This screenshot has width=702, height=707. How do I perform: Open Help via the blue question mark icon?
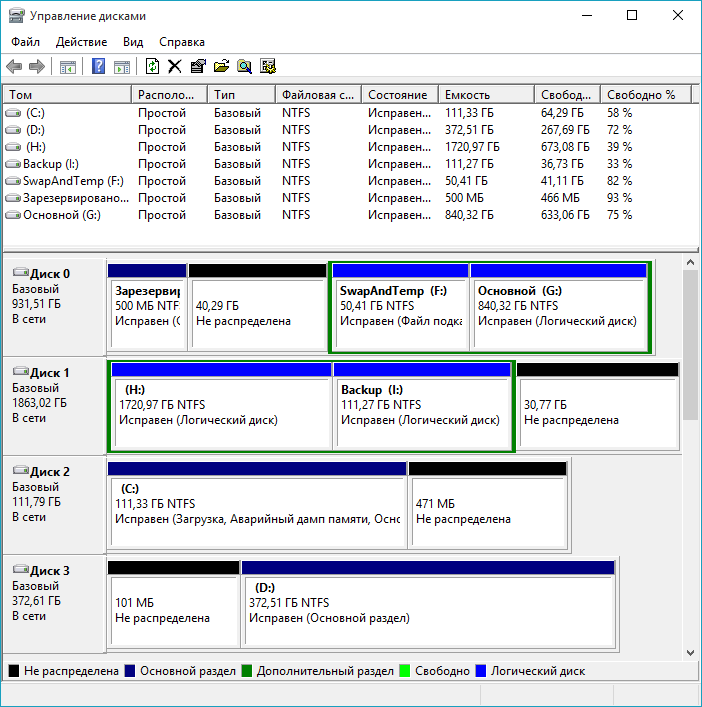(98, 66)
